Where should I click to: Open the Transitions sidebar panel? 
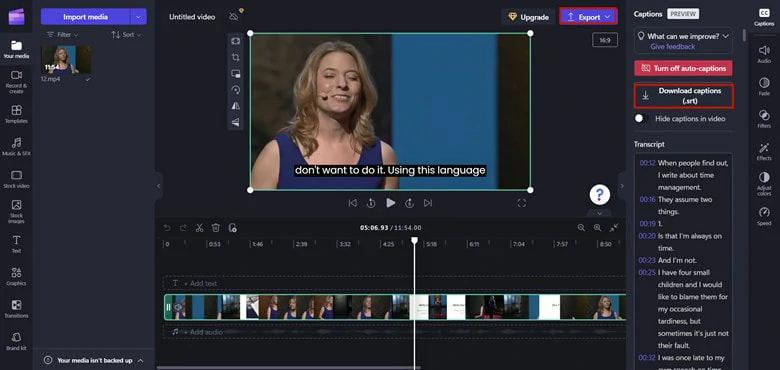[16, 308]
